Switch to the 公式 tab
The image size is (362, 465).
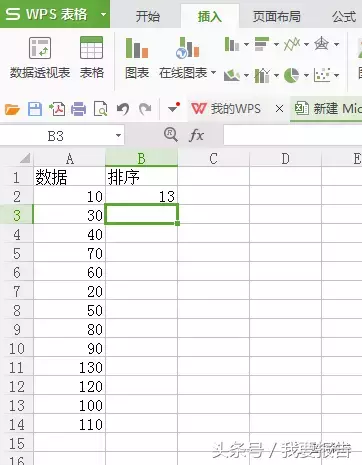pos(344,16)
